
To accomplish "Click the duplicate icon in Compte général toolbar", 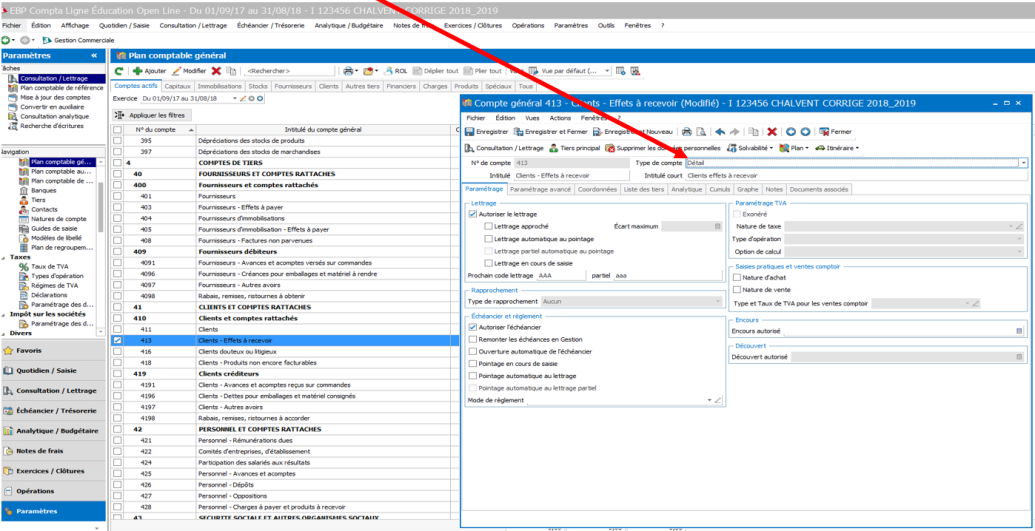I will tap(754, 131).
